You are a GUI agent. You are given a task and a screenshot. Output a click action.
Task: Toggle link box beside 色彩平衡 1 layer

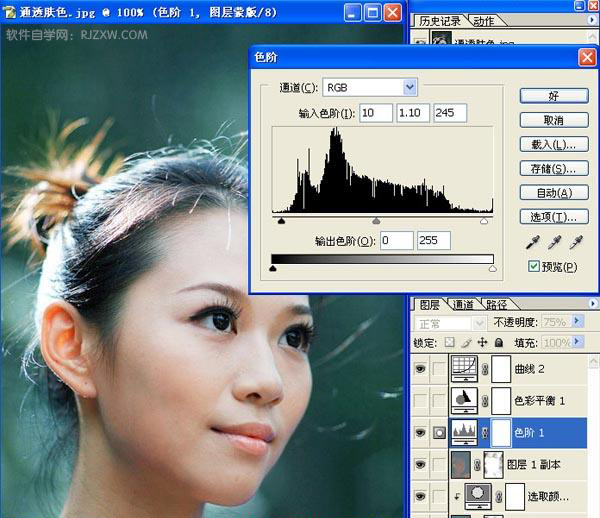tap(439, 401)
